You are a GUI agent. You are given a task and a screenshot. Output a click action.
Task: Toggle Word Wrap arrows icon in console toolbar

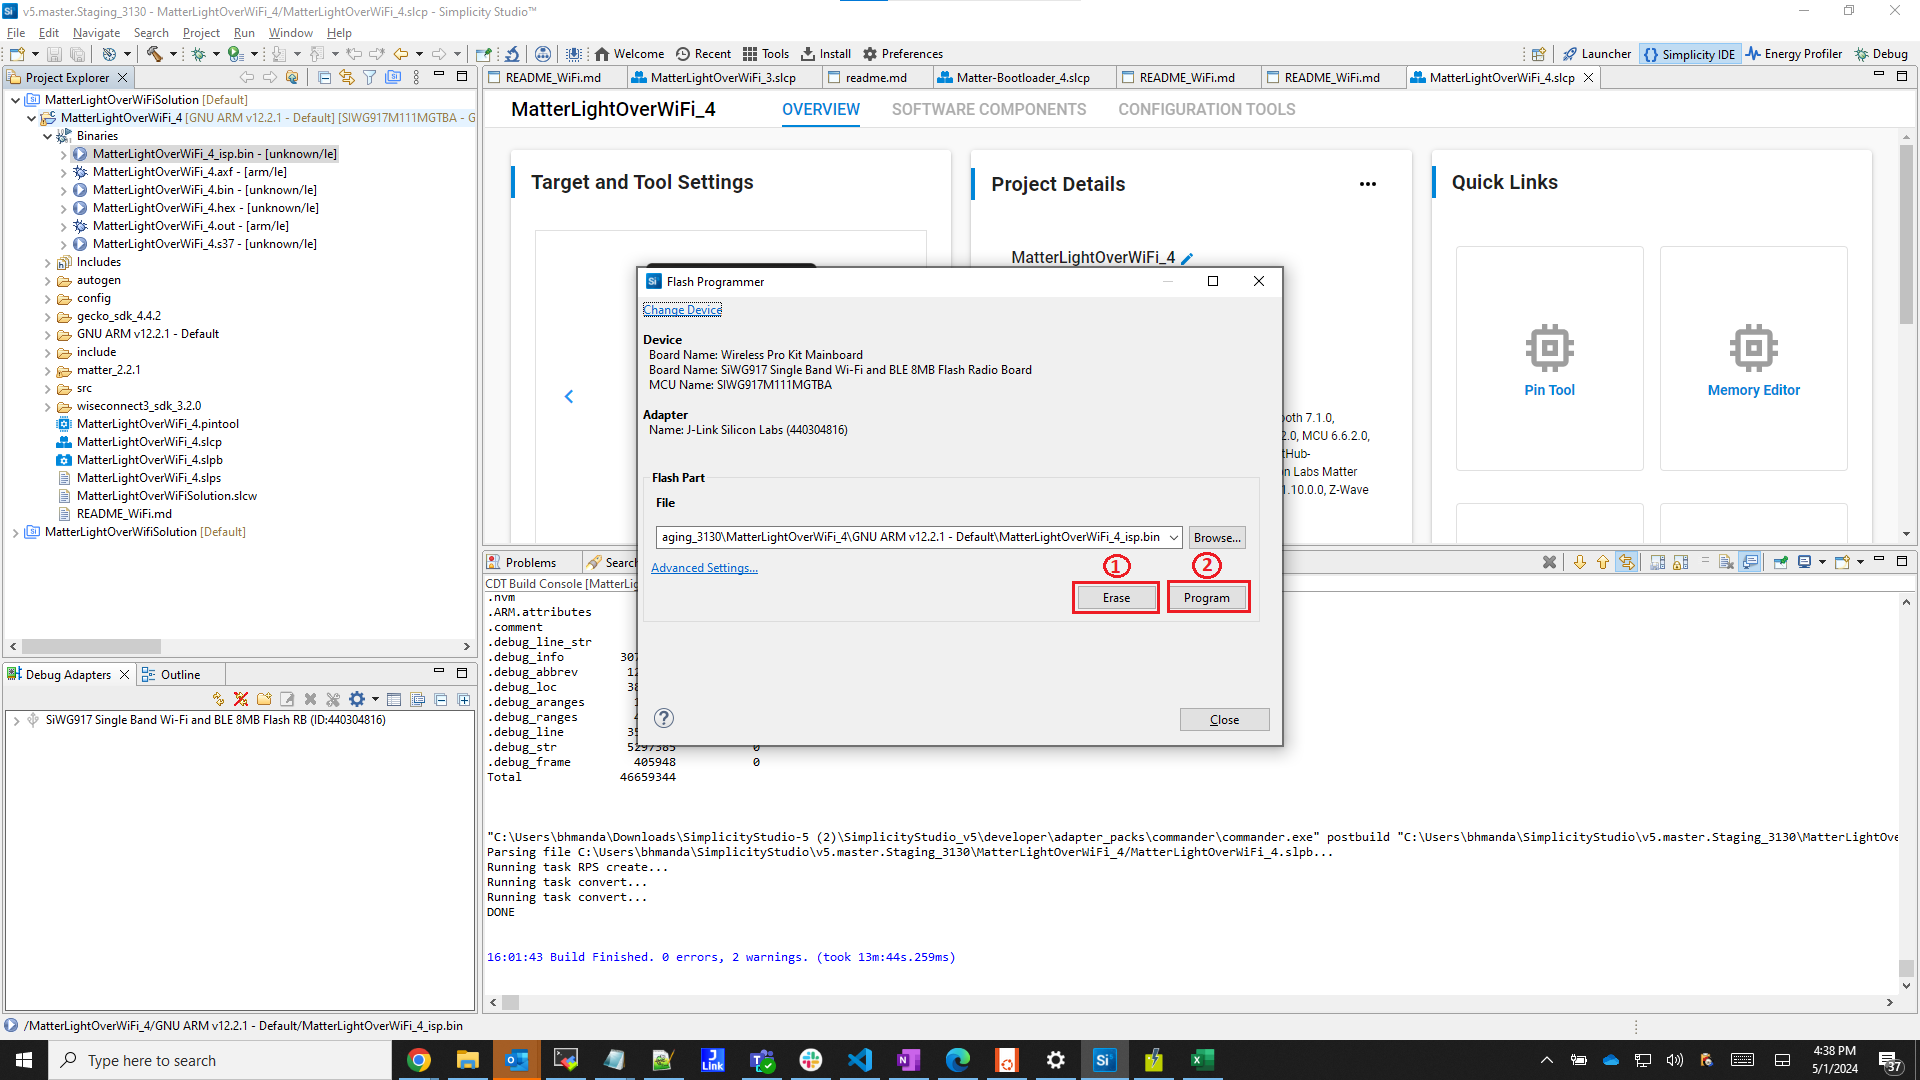pyautogui.click(x=1627, y=562)
